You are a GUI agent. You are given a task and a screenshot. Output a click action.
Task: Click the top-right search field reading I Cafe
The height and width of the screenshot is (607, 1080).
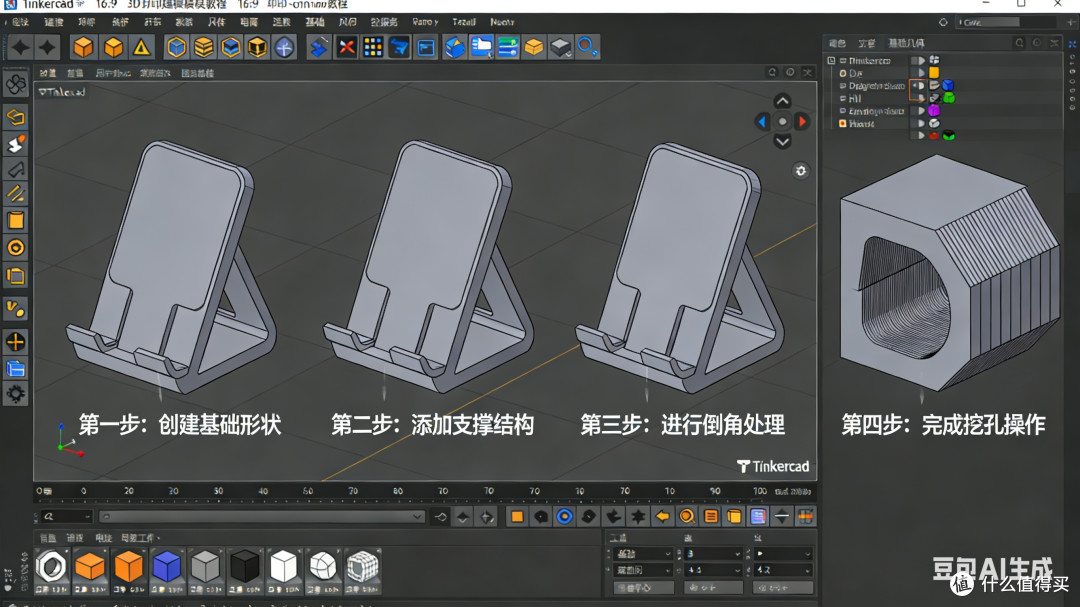1006,22
